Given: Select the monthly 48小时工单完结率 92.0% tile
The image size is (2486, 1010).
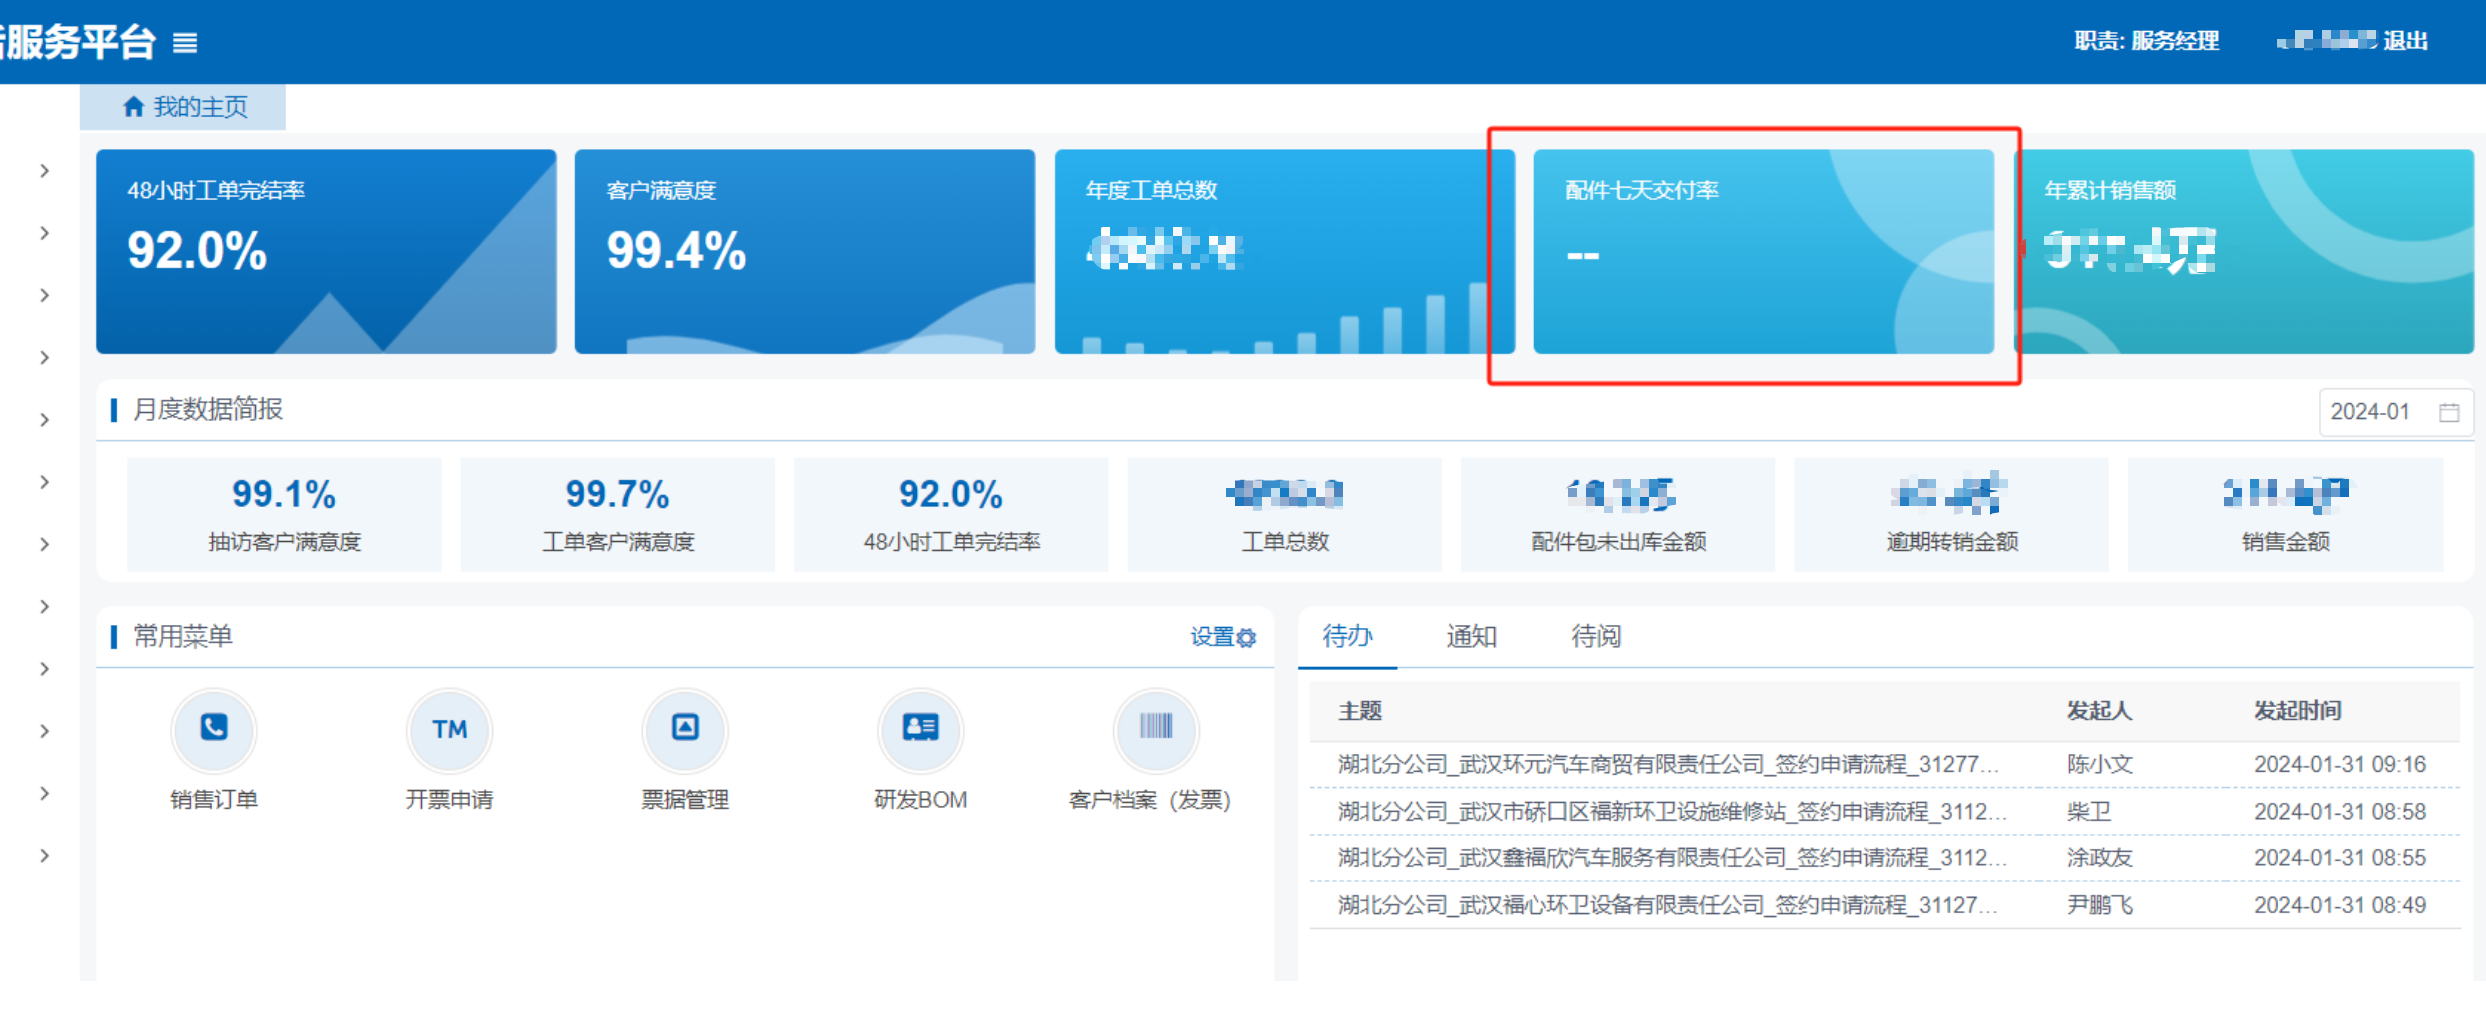Looking at the screenshot, I should [x=951, y=514].
